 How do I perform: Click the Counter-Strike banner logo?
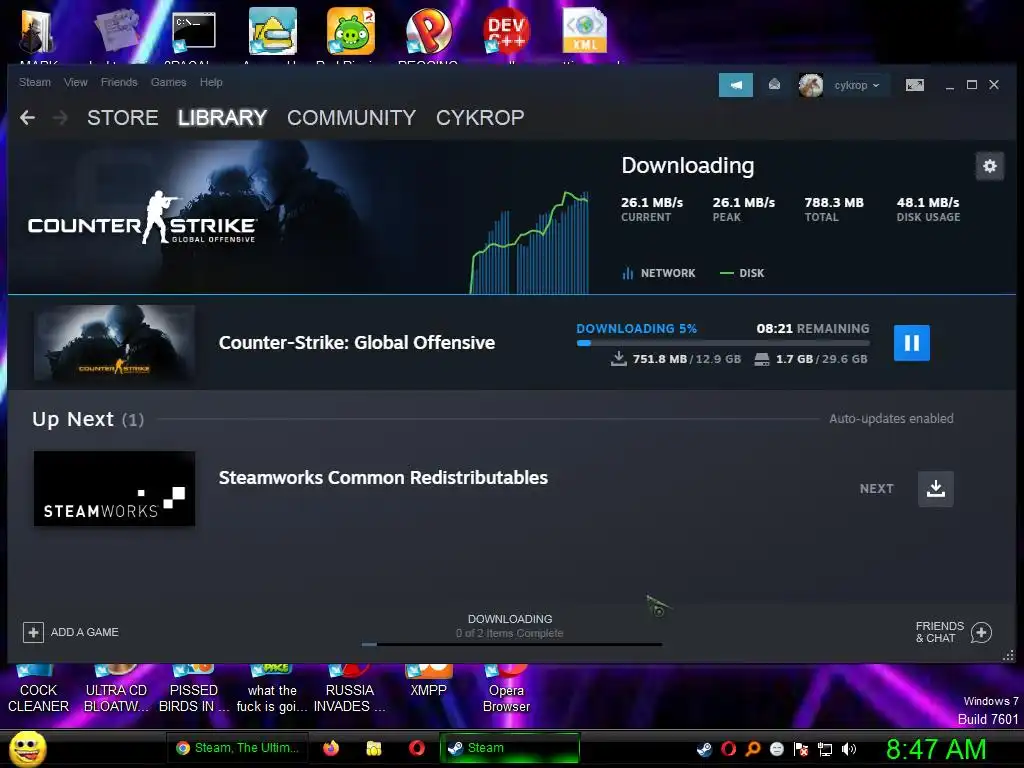point(142,219)
